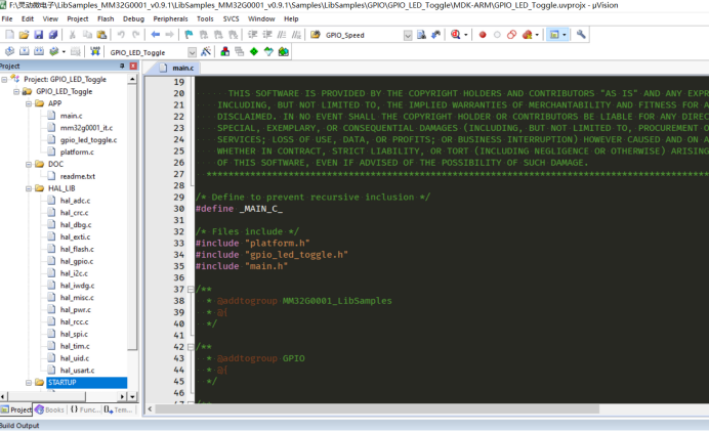Click the GPIO_Speed find text box
709x433 pixels.
tap(362, 35)
